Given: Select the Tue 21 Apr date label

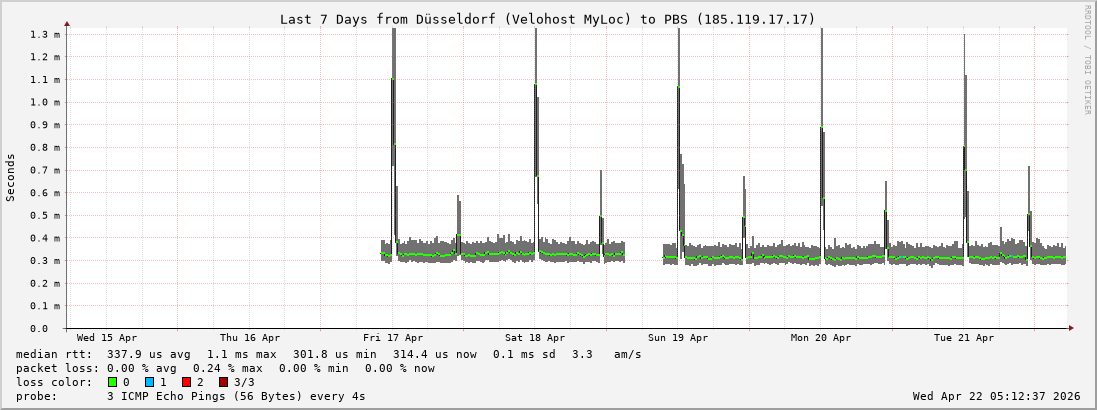Looking at the screenshot, I should 964,338.
